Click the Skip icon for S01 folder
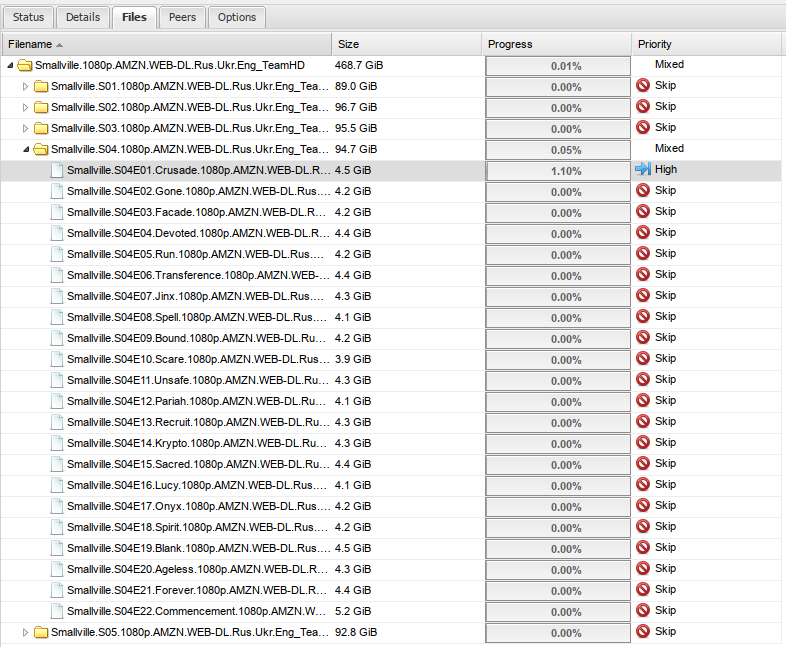Screen dimensions: 786x647 (643, 85)
